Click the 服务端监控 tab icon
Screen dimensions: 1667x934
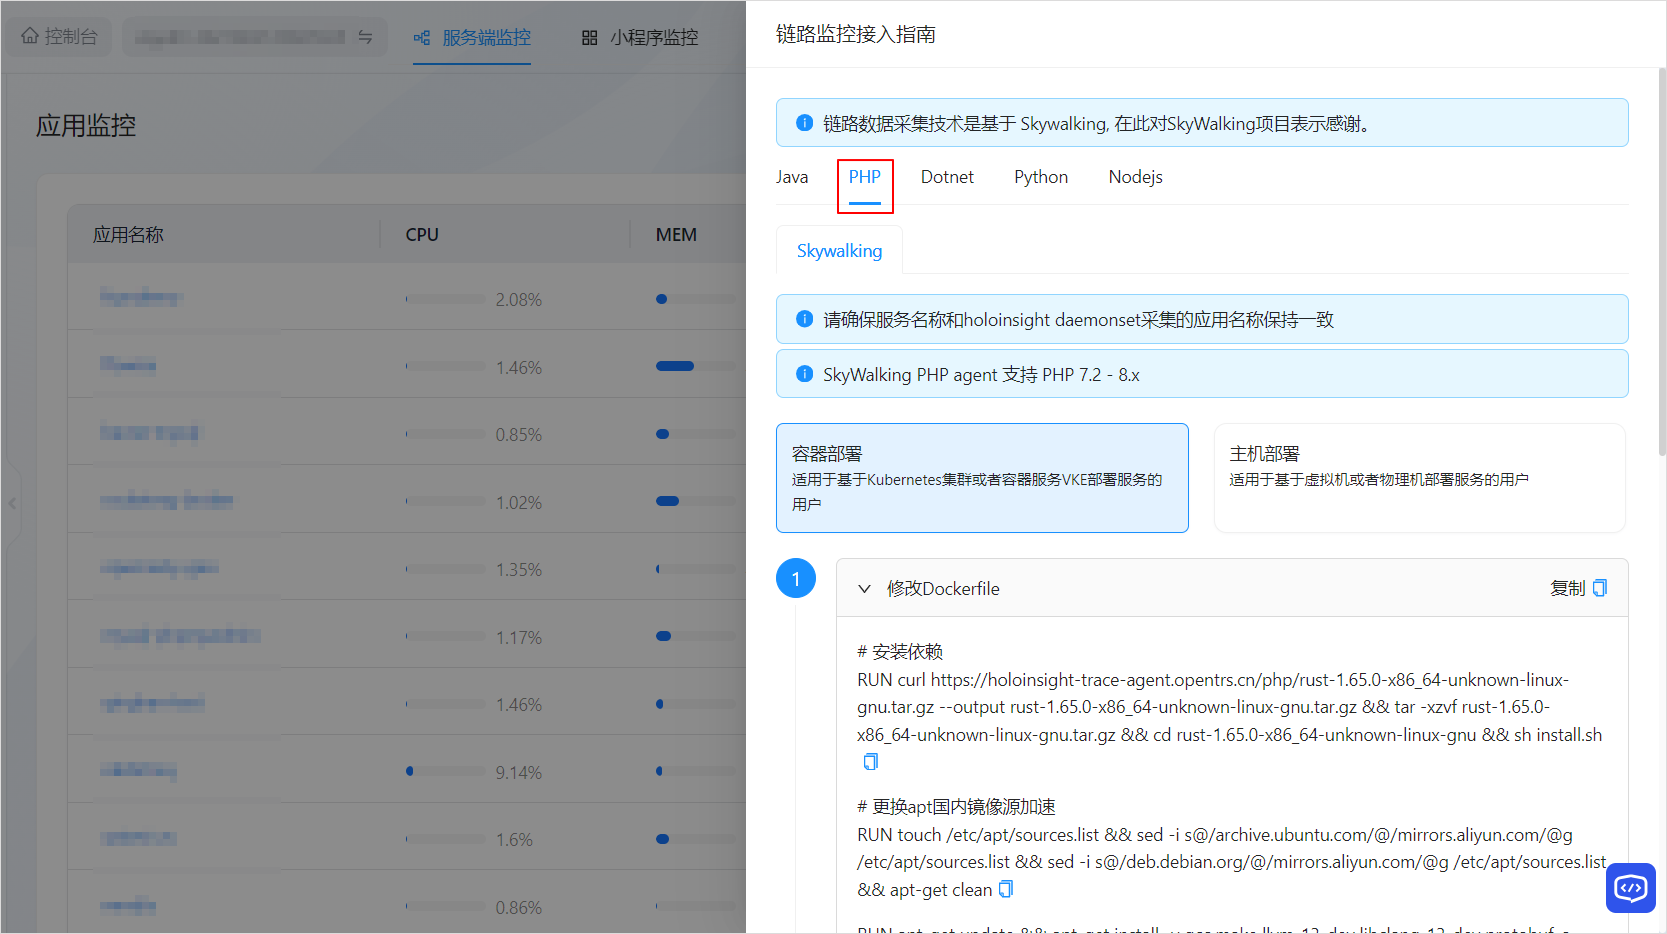tap(422, 37)
